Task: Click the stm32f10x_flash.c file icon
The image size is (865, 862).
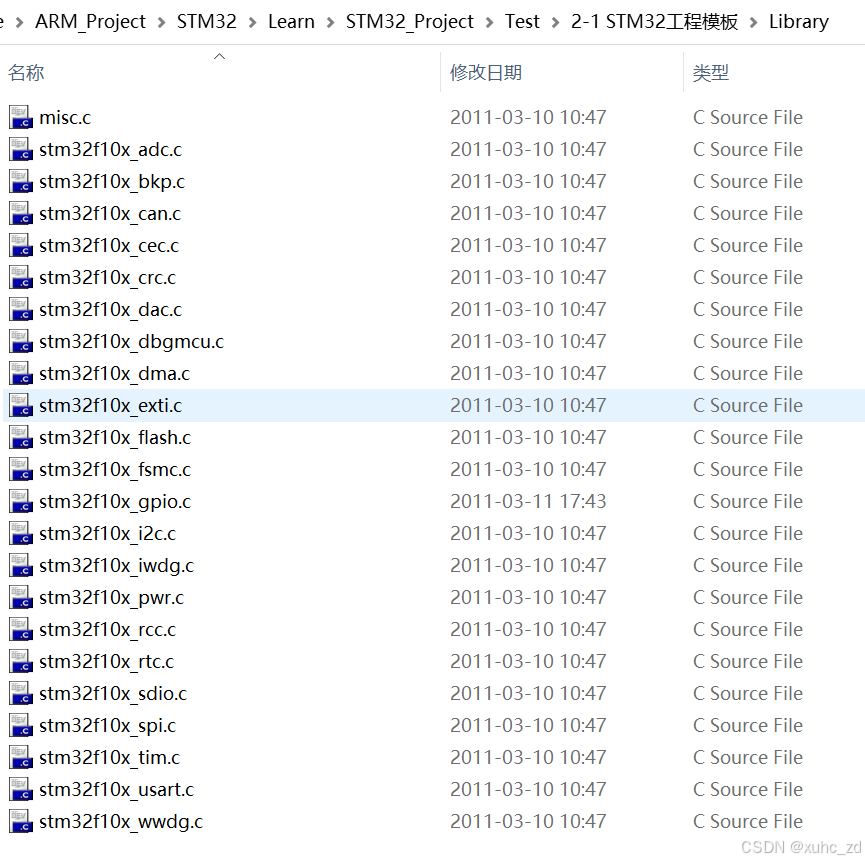Action: pos(21,437)
